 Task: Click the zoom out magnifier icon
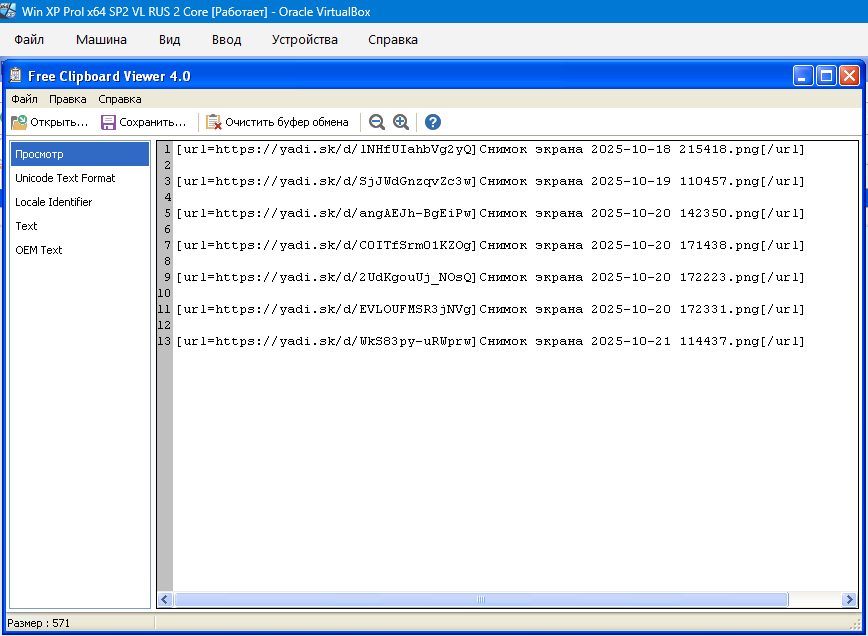pos(377,122)
